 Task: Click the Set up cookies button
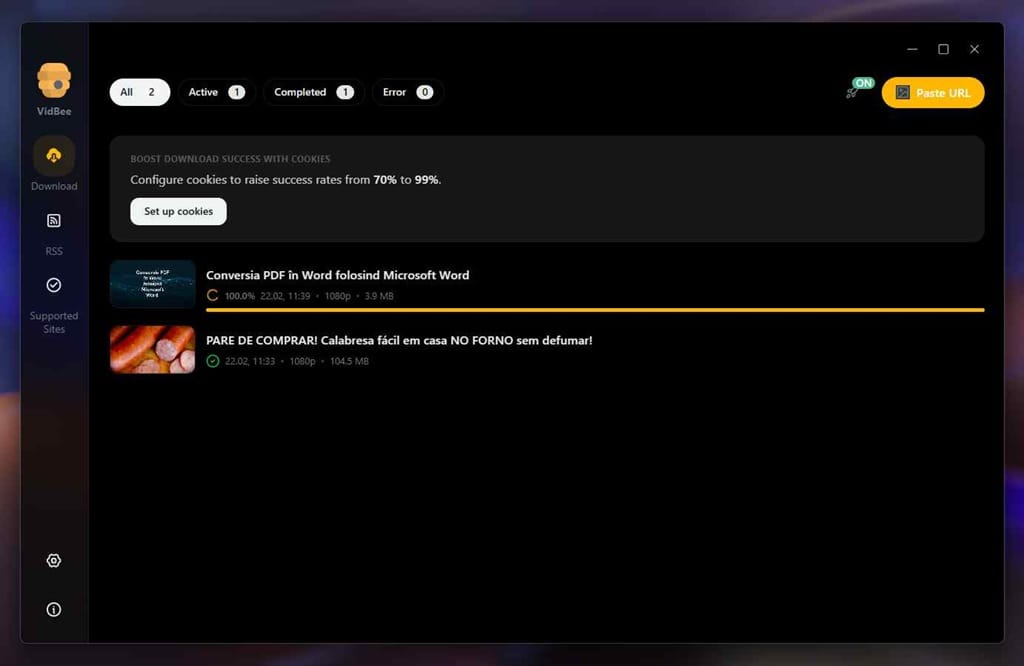[x=178, y=211]
